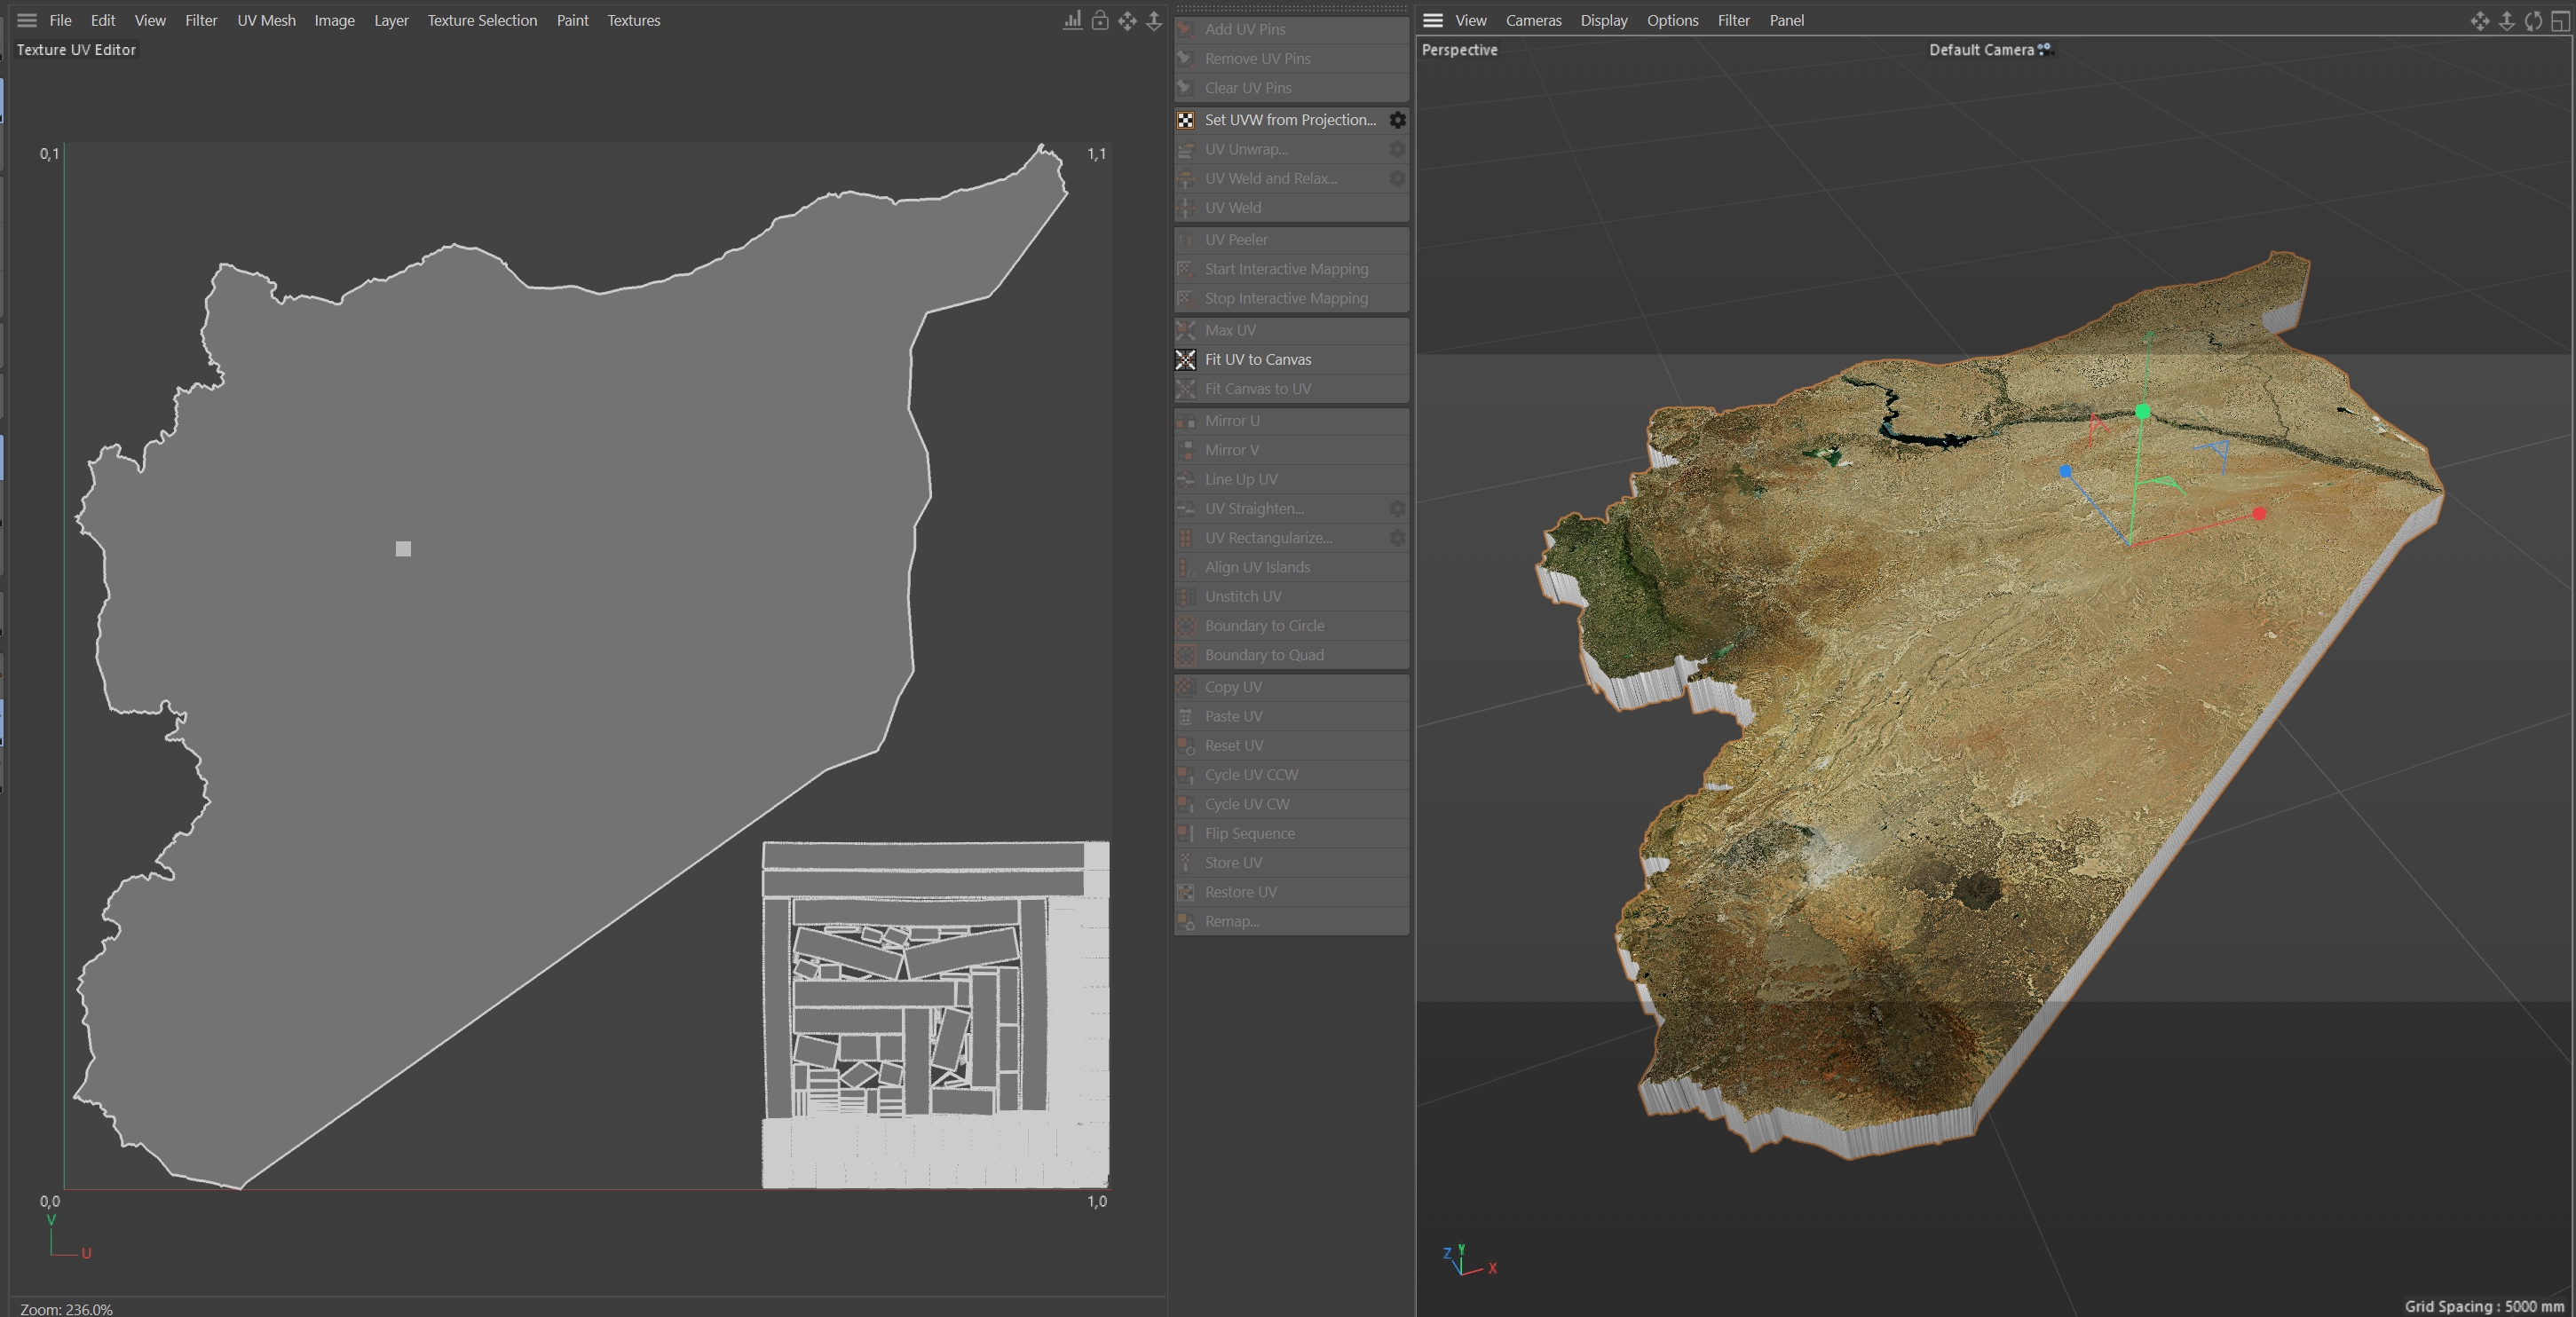The image size is (2576, 1317).
Task: Click the Fit UV to Canvas command
Action: click(x=1258, y=360)
